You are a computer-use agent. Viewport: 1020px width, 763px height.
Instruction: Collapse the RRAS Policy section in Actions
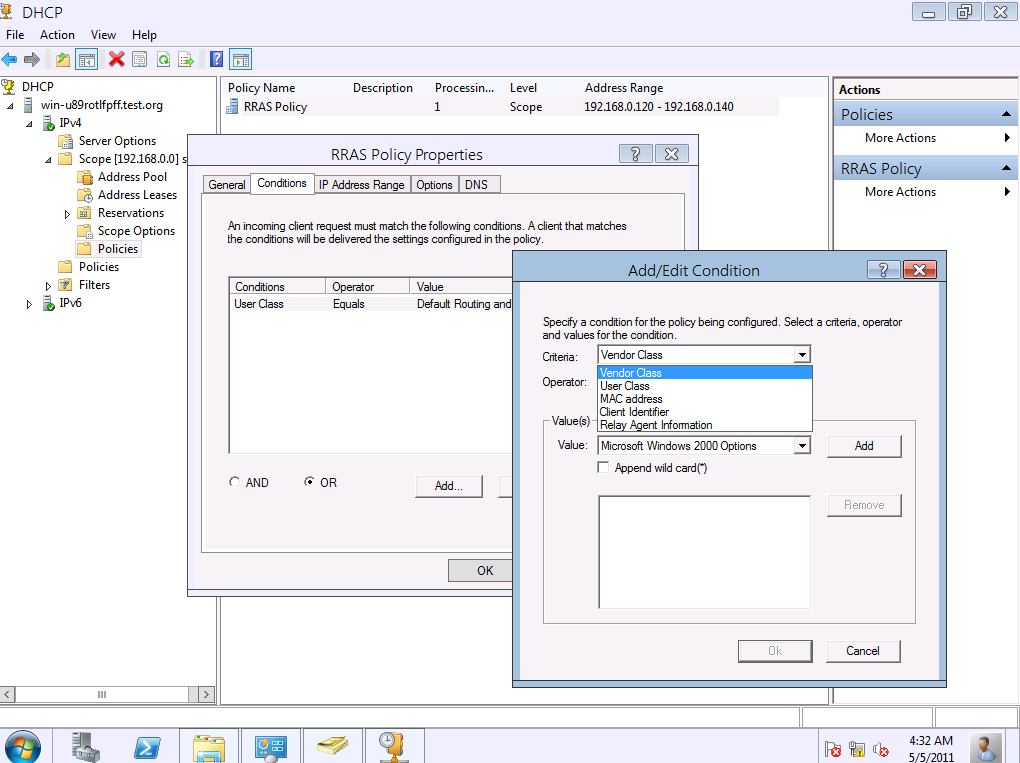click(1006, 168)
